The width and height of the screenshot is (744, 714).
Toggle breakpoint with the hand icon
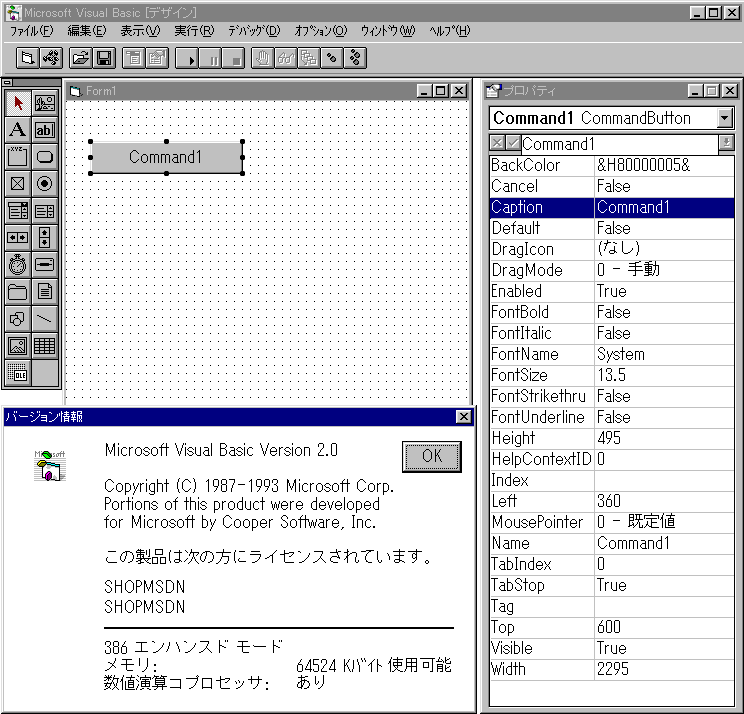point(262,58)
